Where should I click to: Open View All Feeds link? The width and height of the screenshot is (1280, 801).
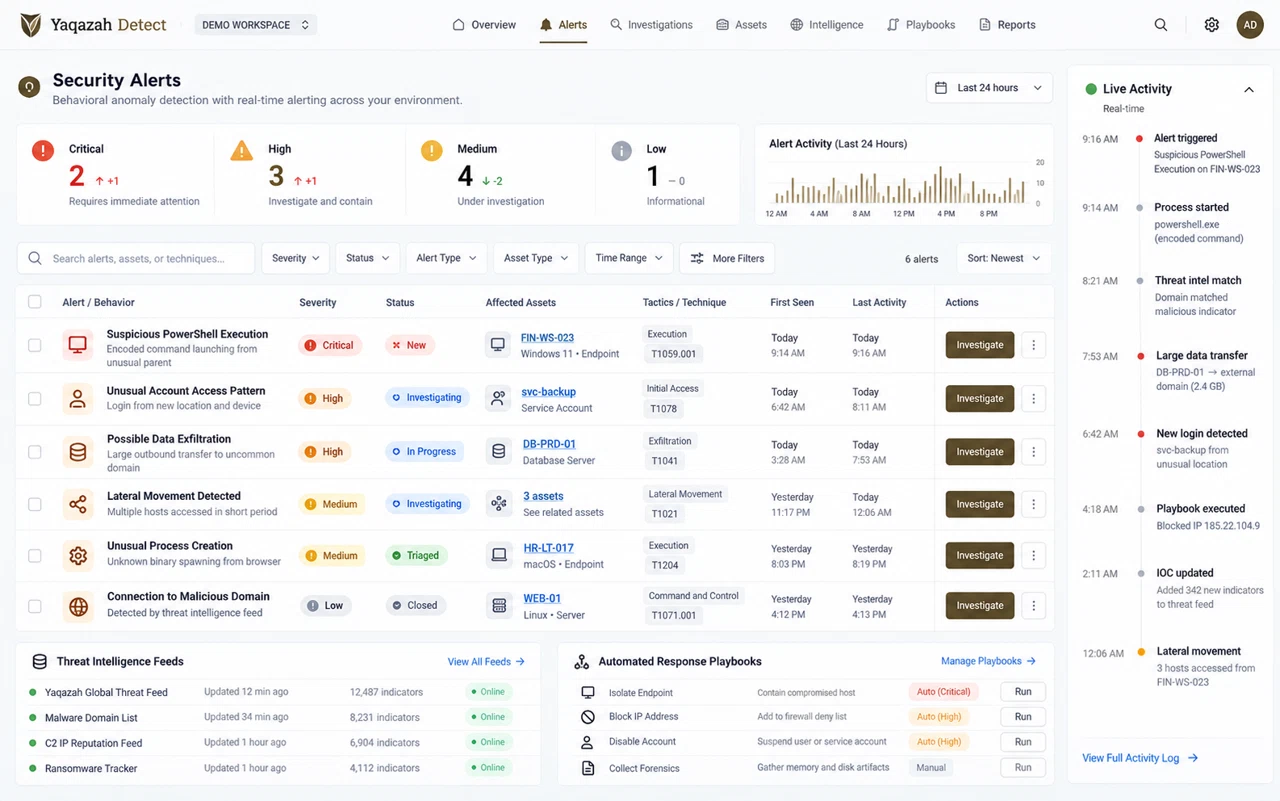click(486, 662)
